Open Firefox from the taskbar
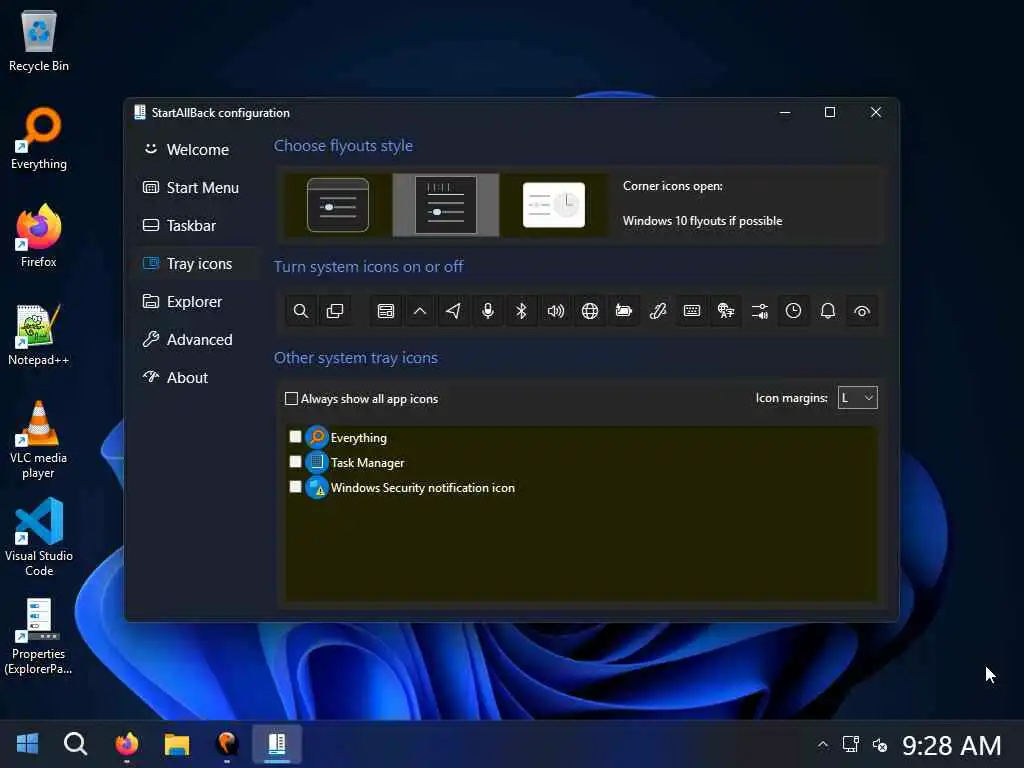This screenshot has height=768, width=1024. coord(127,743)
